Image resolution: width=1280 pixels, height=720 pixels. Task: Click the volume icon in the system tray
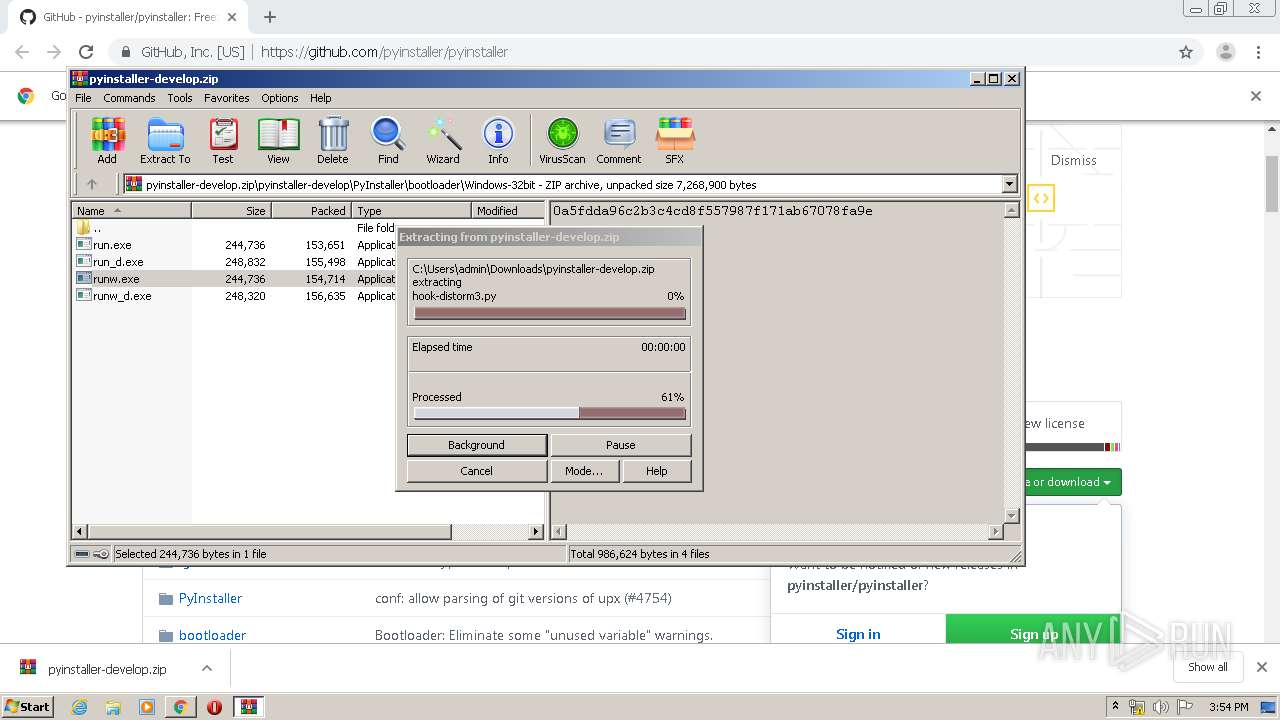tap(1160, 707)
